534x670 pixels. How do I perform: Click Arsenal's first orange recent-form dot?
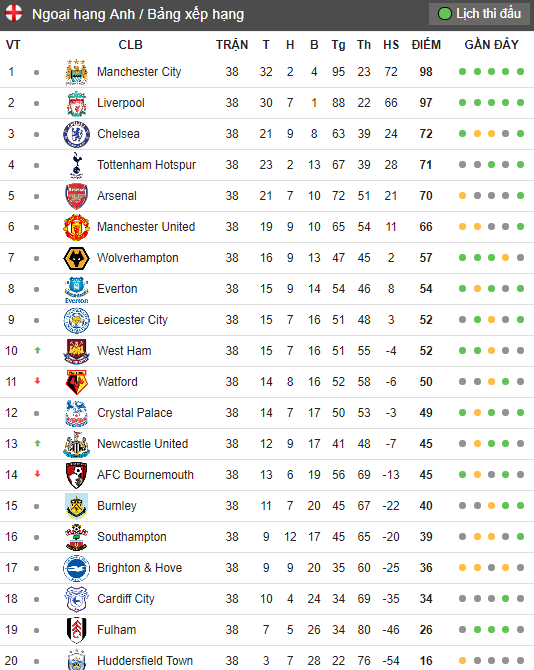click(x=462, y=196)
